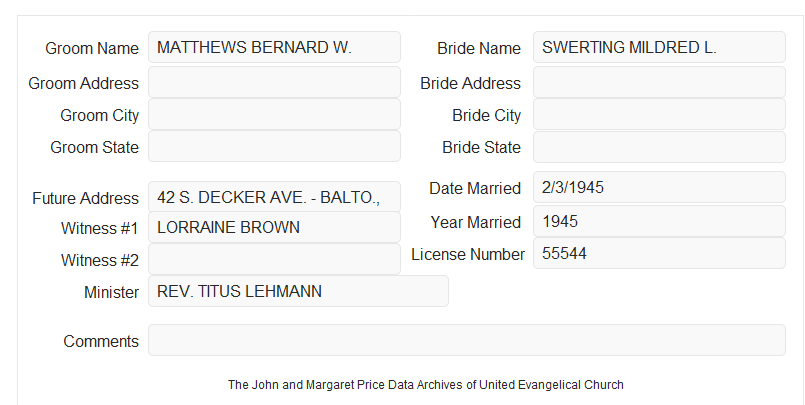805x405 pixels.
Task: Click the Bride State field
Action: point(659,147)
